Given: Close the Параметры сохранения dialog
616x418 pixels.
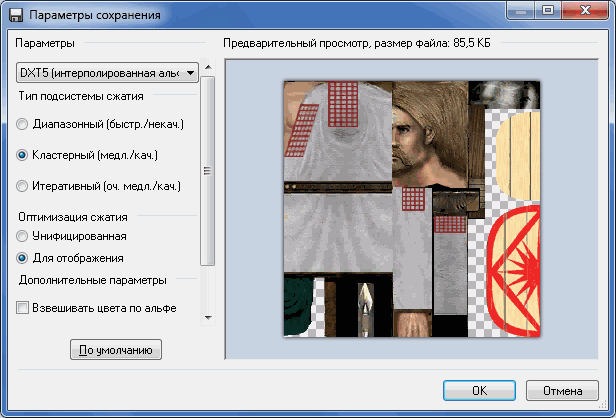Looking at the screenshot, I should (x=585, y=11).
